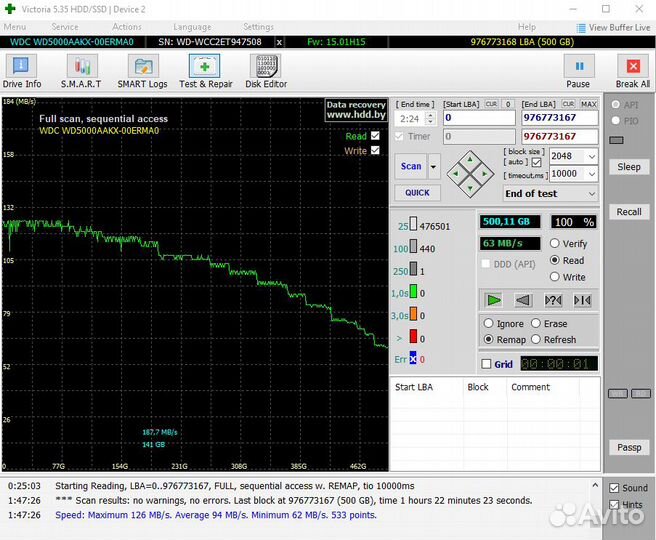
Task: Open the Actions menu
Action: [x=127, y=27]
